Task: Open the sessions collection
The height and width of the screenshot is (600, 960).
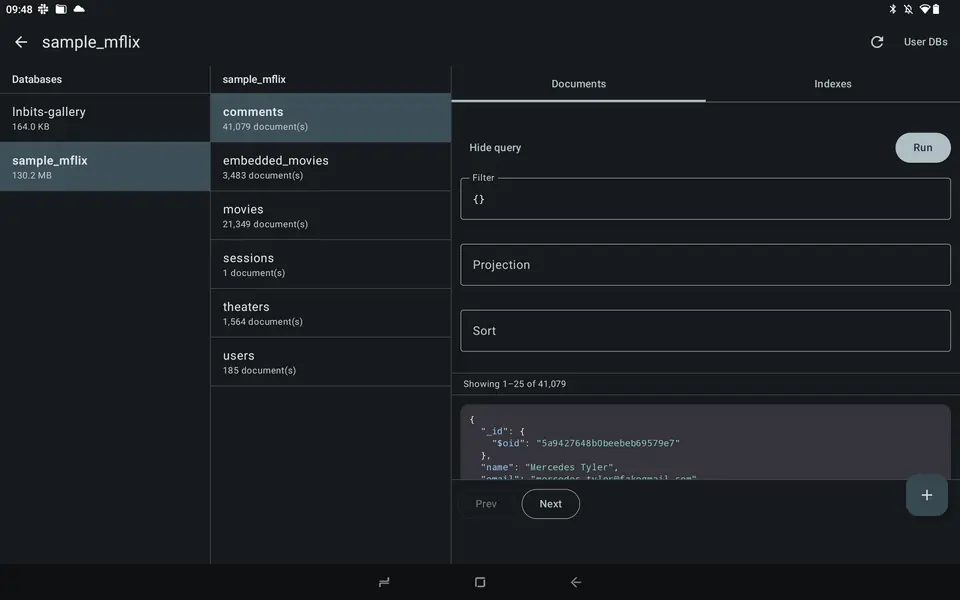Action: 331,264
